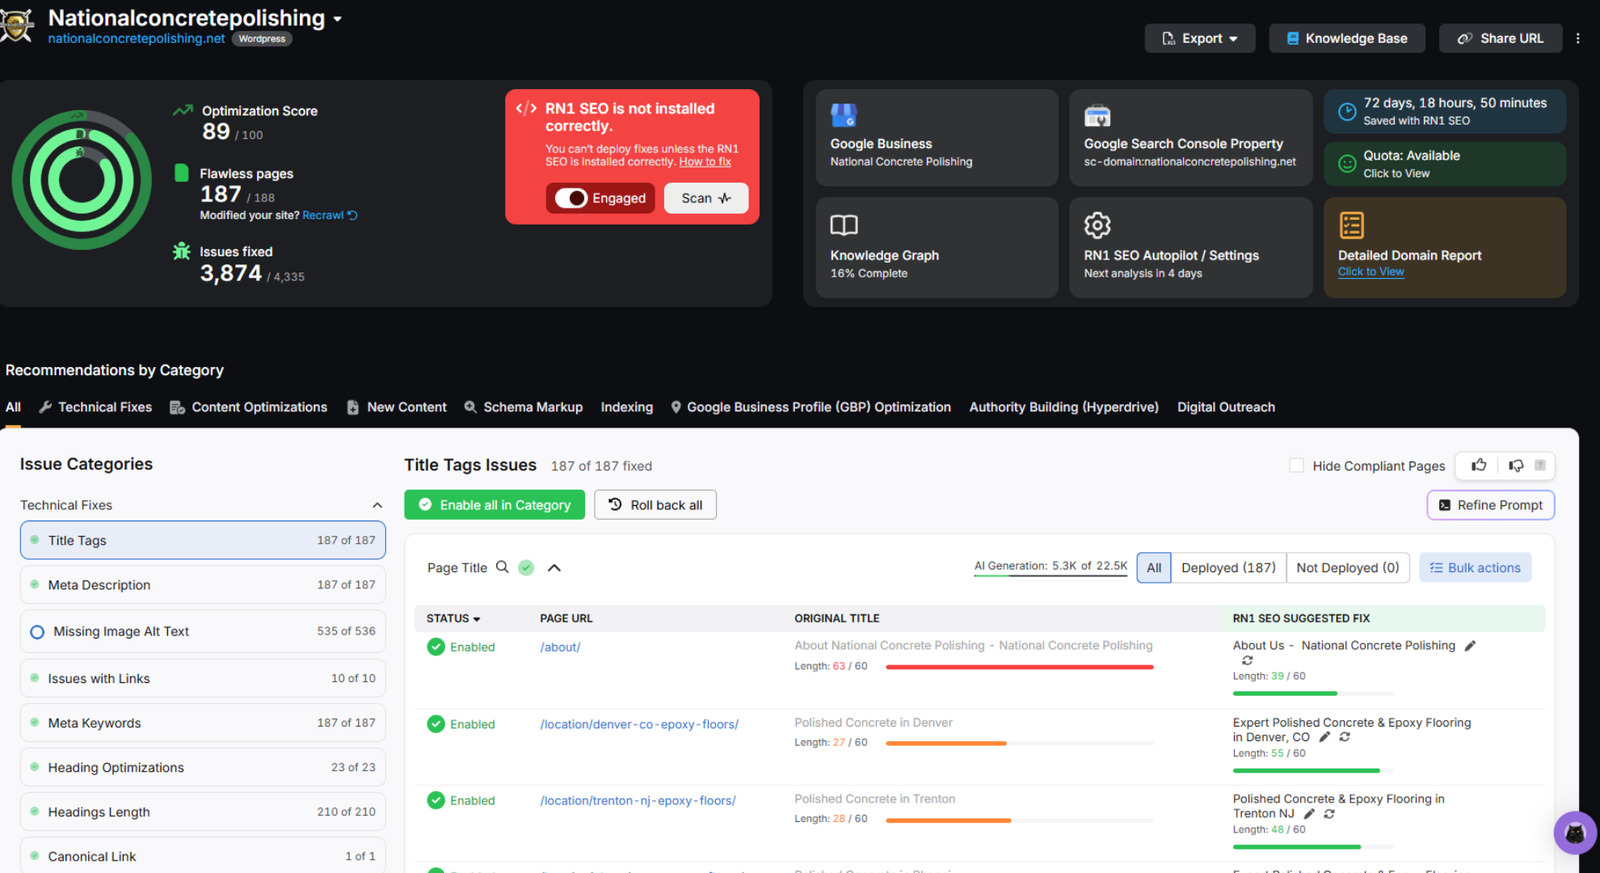Click the Page Title search magnifier icon
The image size is (1600, 873).
[x=502, y=567]
